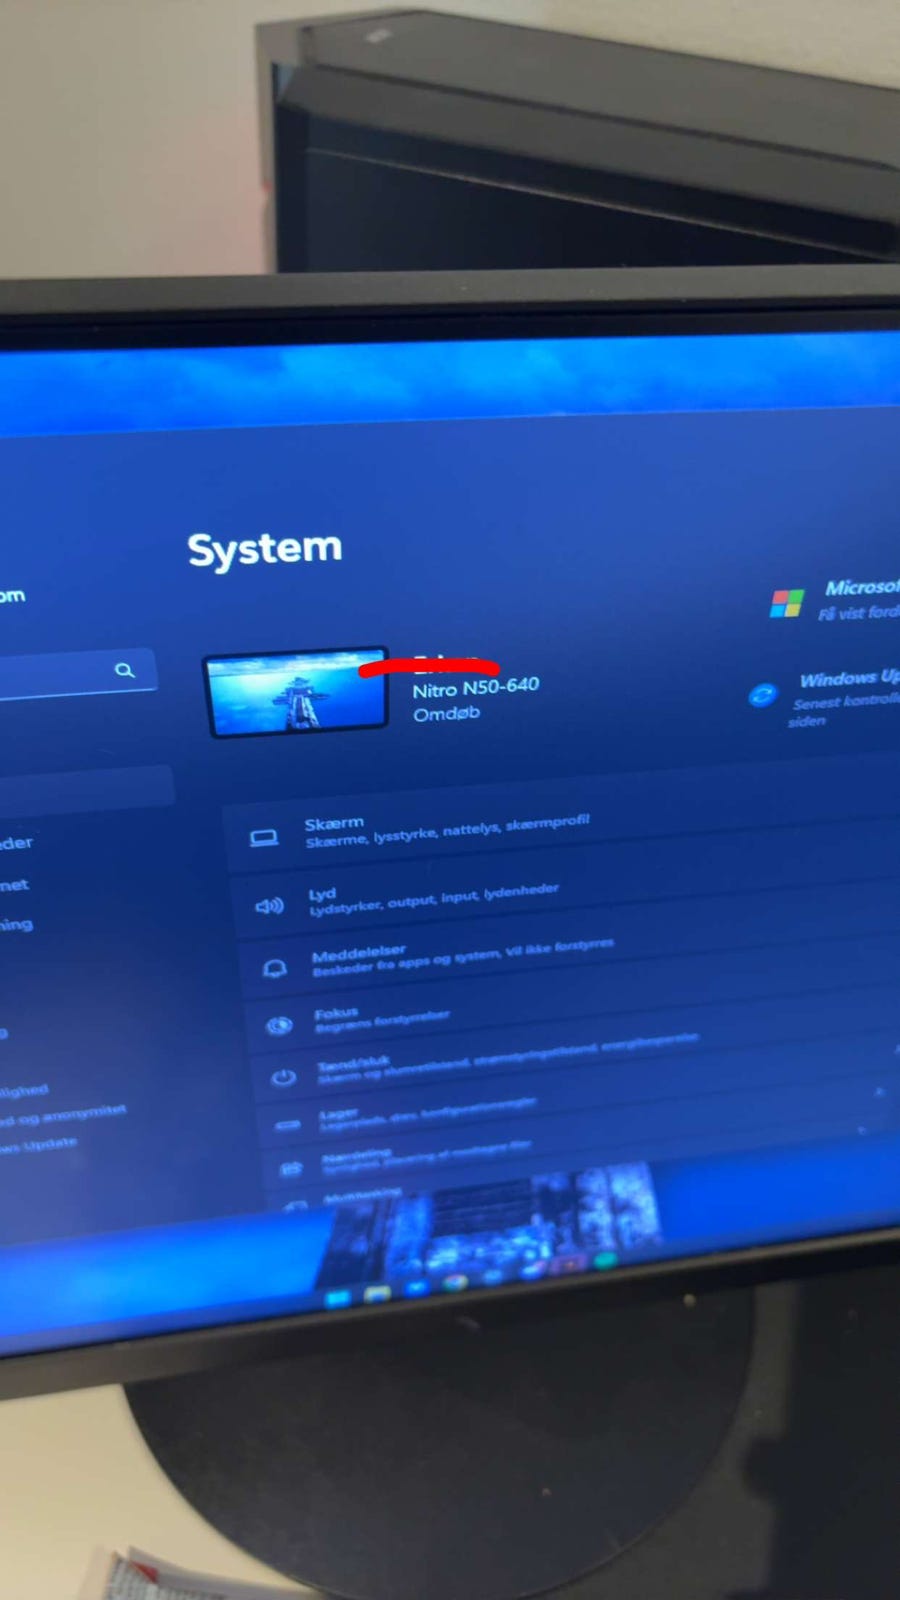This screenshot has width=900, height=1600.
Task: Expand the chevron on the Lager row
Action: [x=880, y=1092]
